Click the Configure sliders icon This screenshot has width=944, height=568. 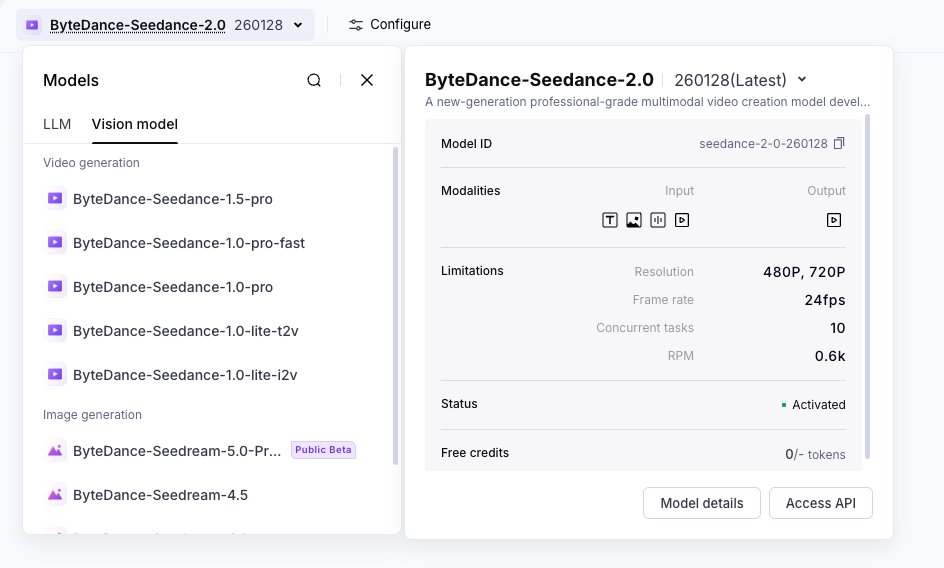pos(356,25)
